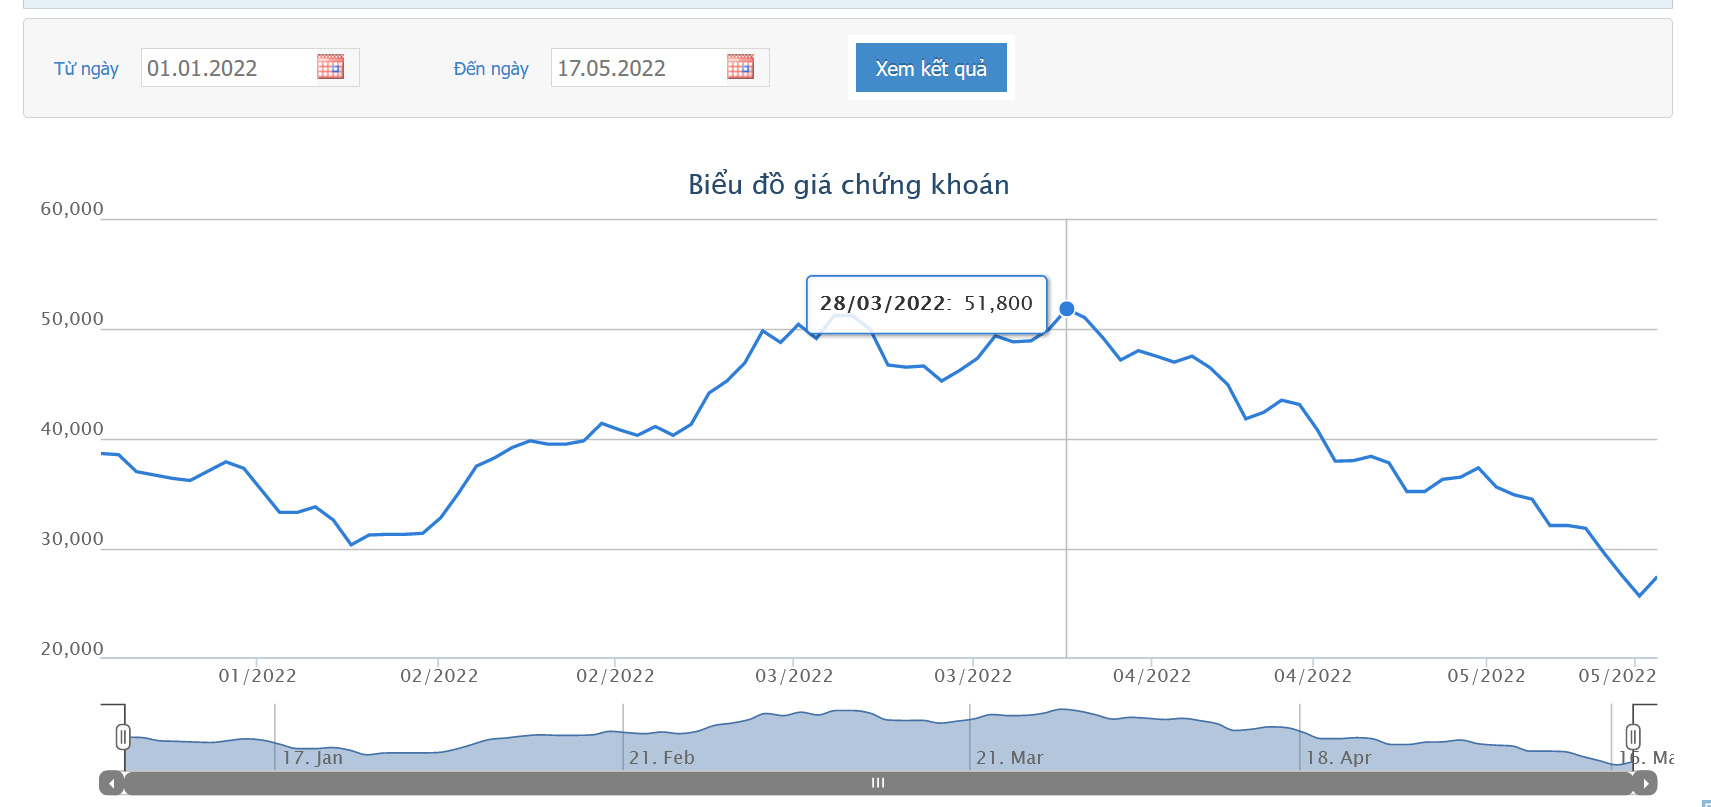The width and height of the screenshot is (1711, 807).
Task: Click the right scroll arrow of navigator
Action: click(1645, 783)
